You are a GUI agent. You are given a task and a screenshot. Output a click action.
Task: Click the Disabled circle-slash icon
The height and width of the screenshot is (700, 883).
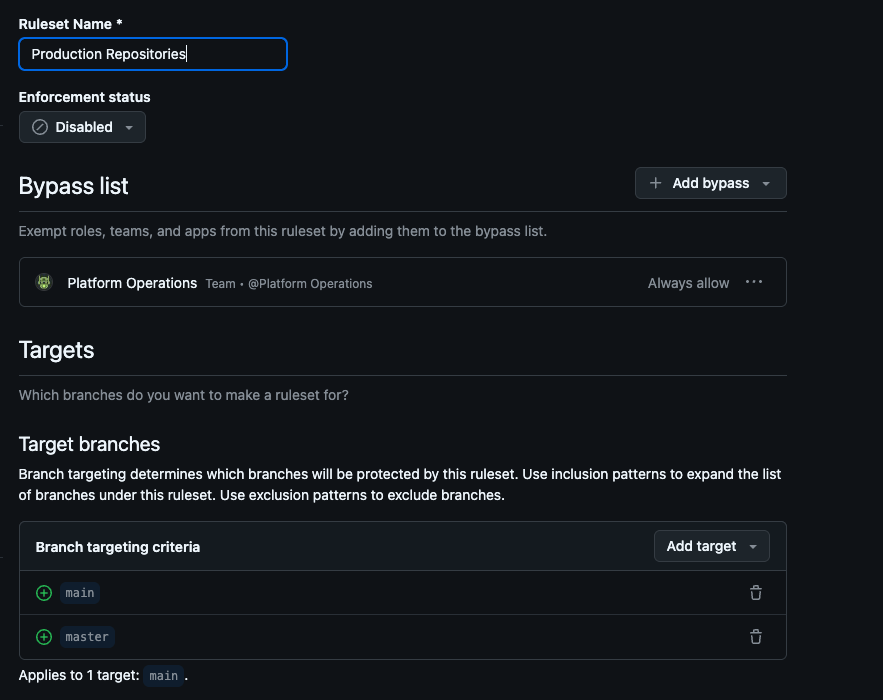click(x=40, y=127)
